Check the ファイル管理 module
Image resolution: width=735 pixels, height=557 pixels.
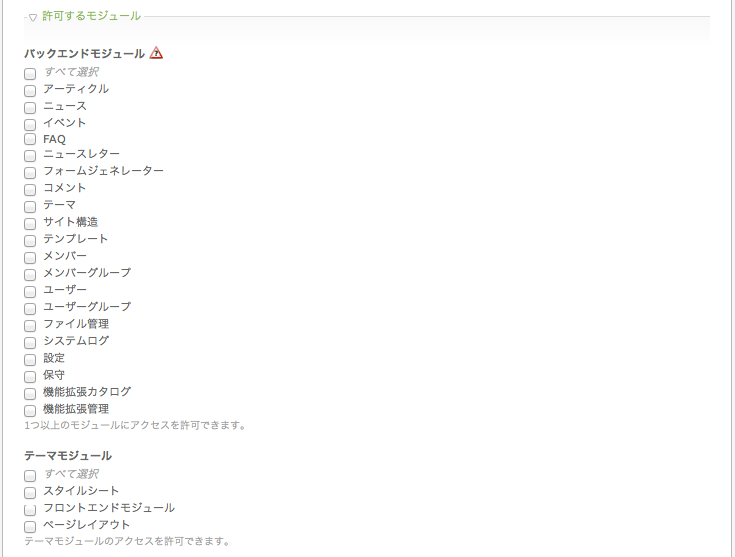tap(30, 325)
